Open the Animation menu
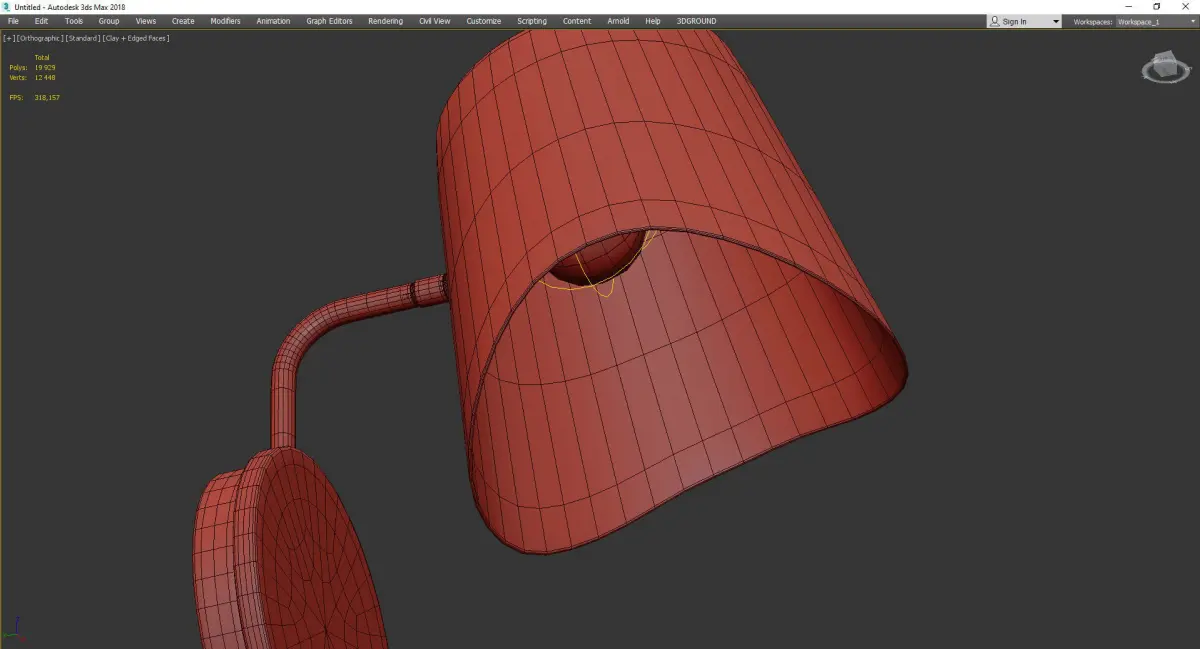 pyautogui.click(x=273, y=21)
